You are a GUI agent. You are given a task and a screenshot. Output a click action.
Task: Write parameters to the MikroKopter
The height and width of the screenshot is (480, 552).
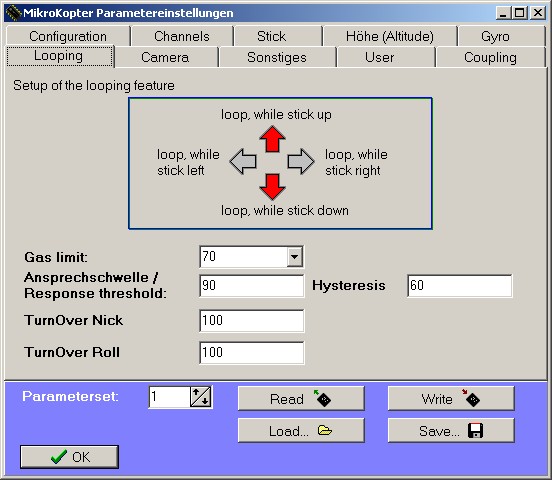pos(451,399)
